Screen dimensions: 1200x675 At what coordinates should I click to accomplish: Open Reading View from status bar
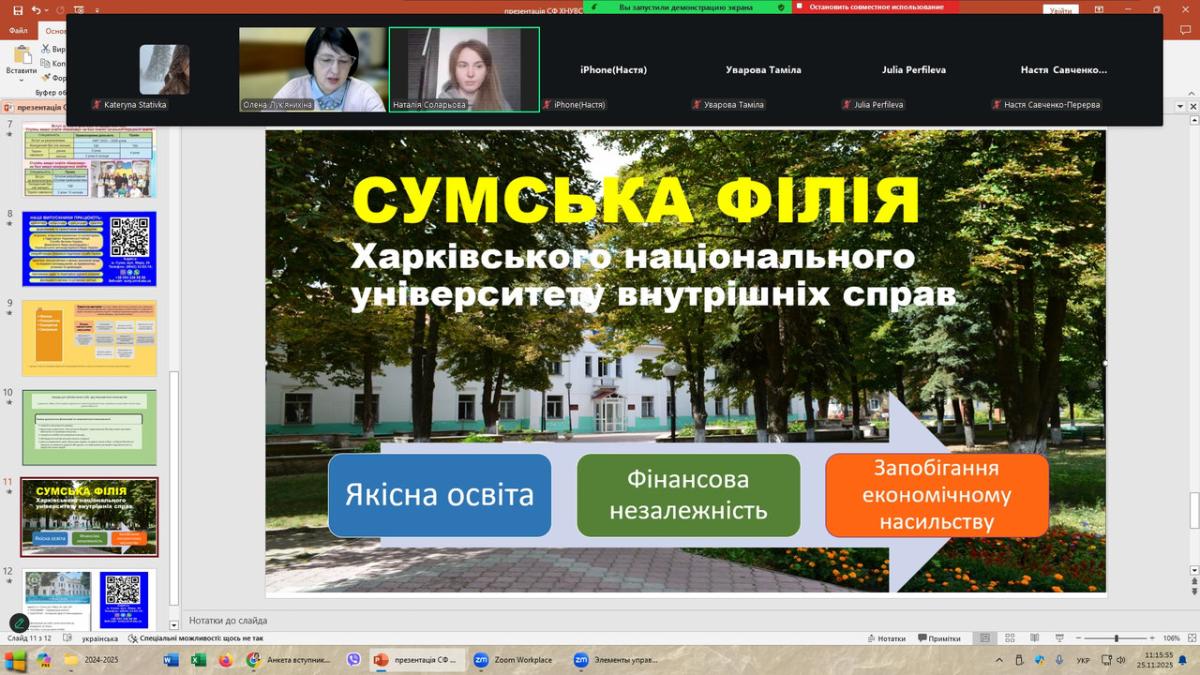coord(1033,638)
